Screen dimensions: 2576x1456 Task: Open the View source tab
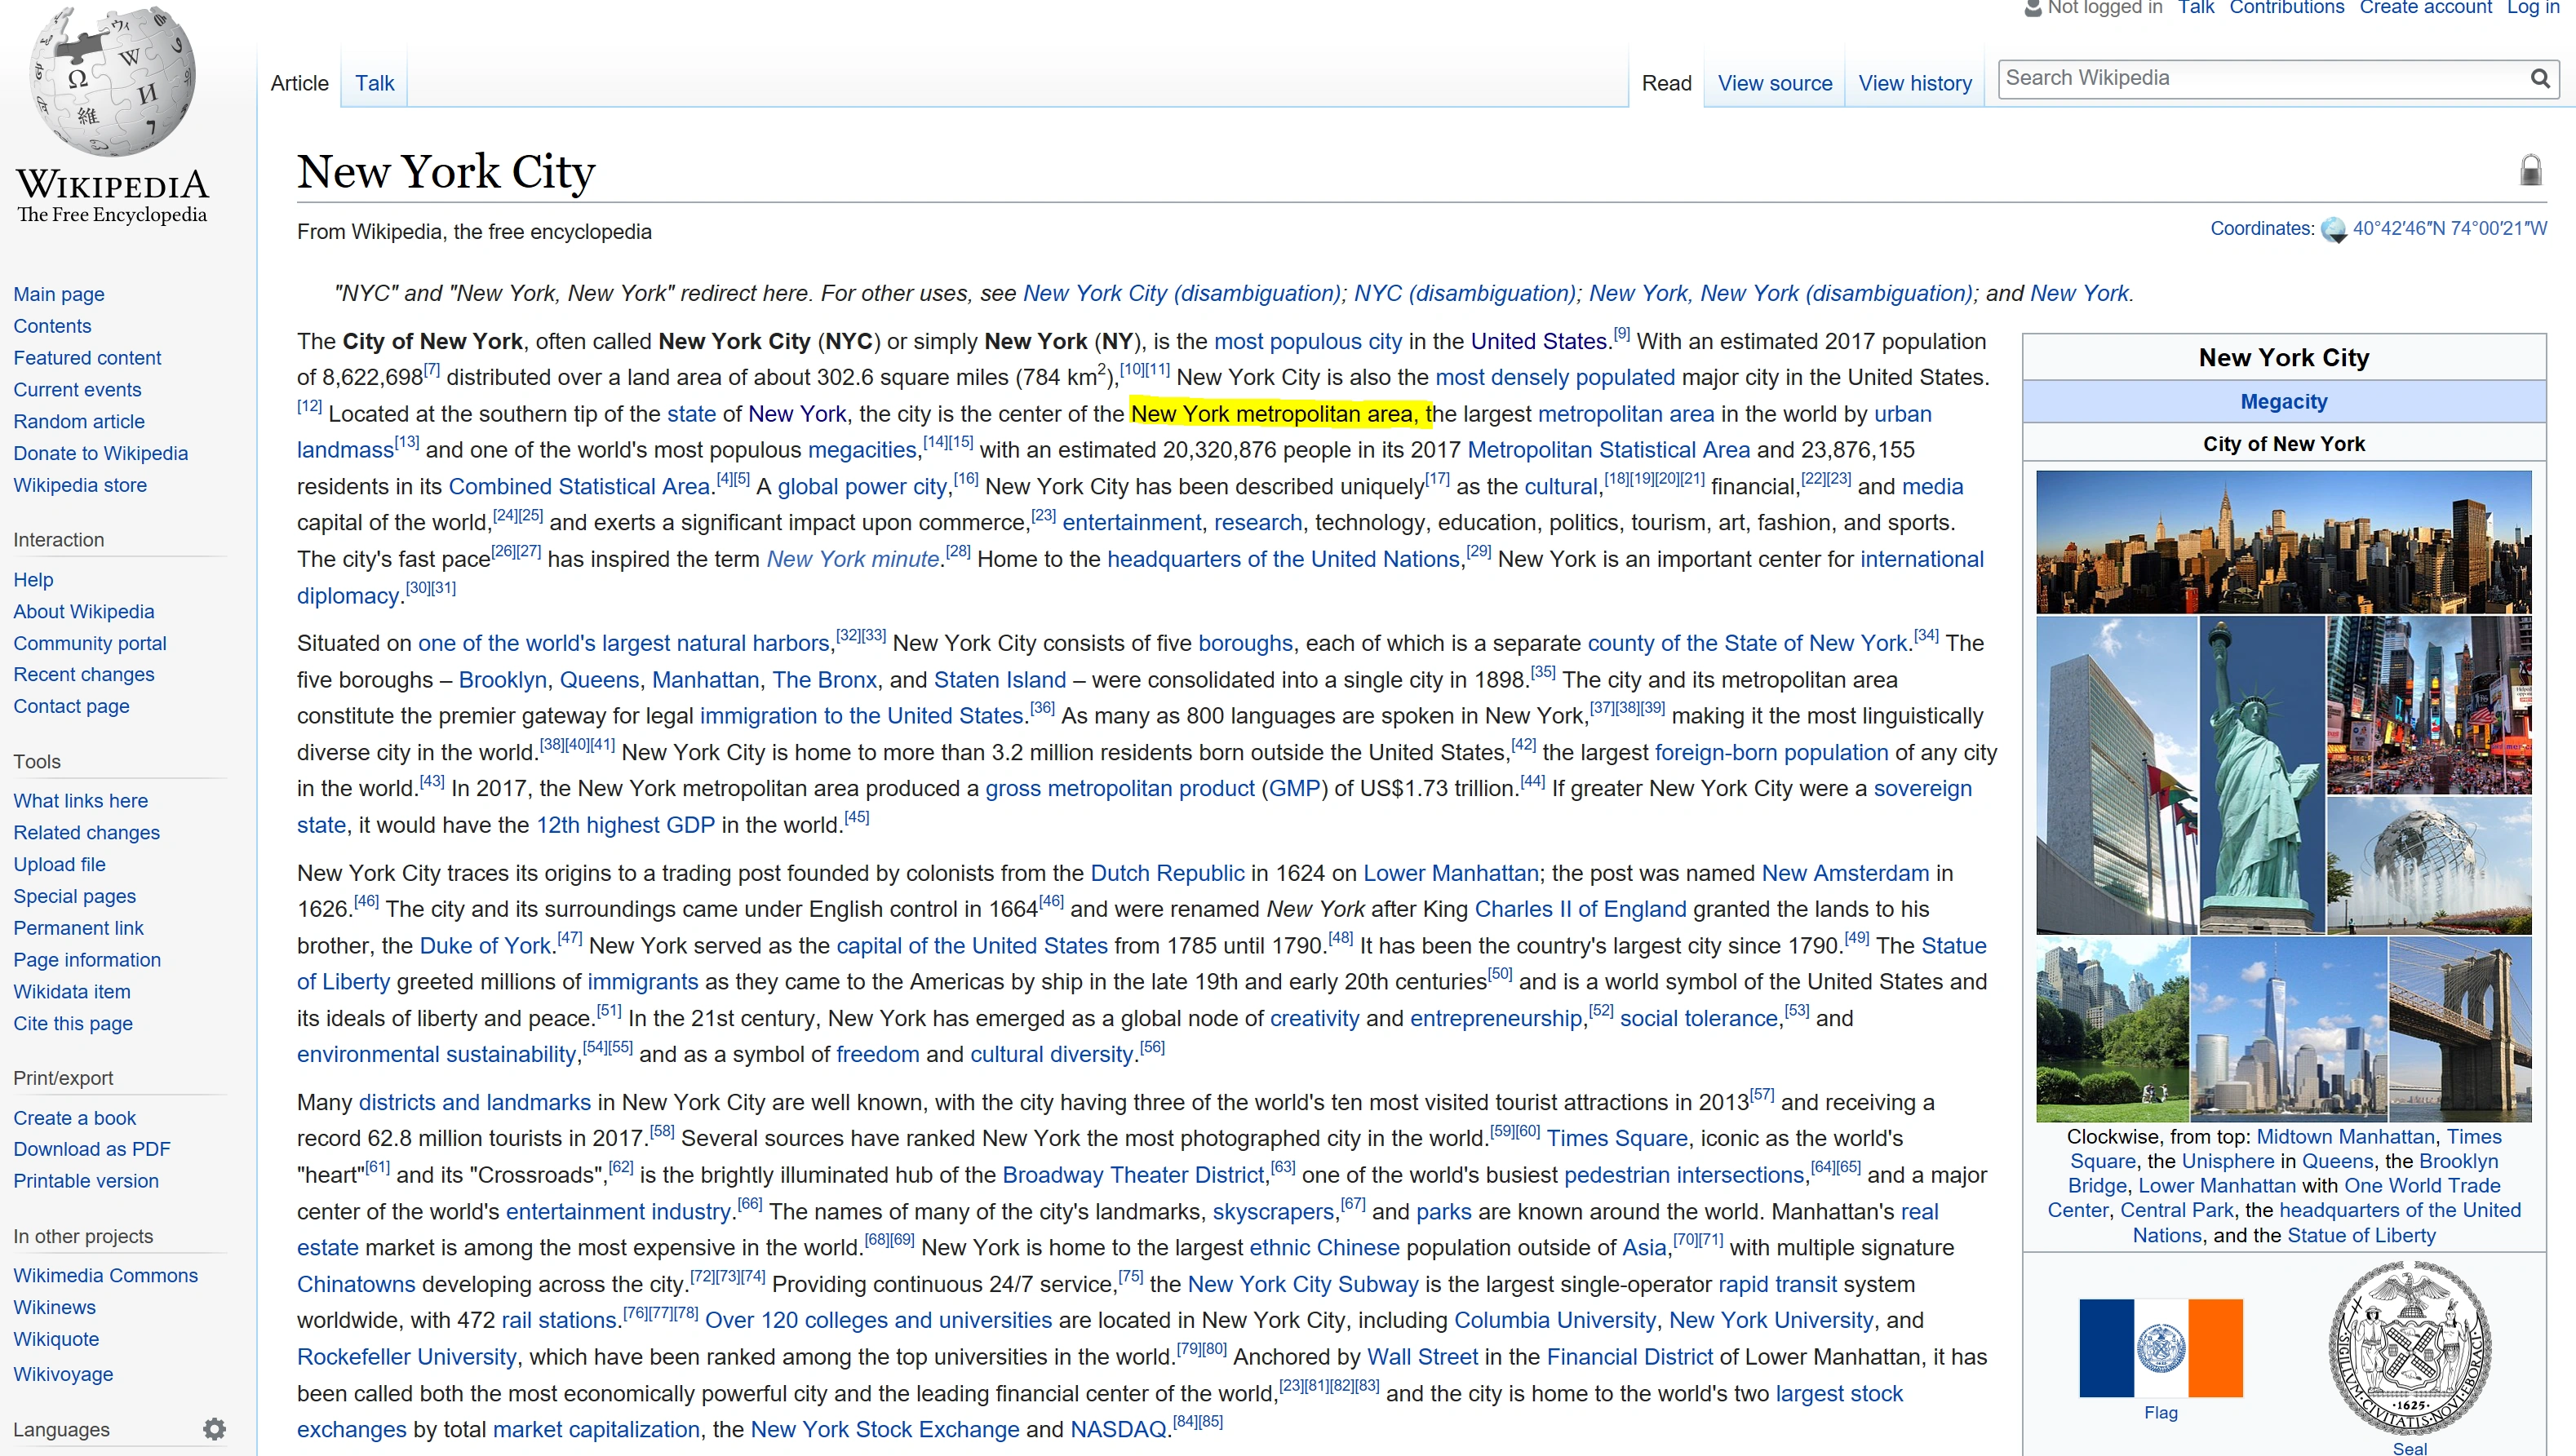point(1774,83)
